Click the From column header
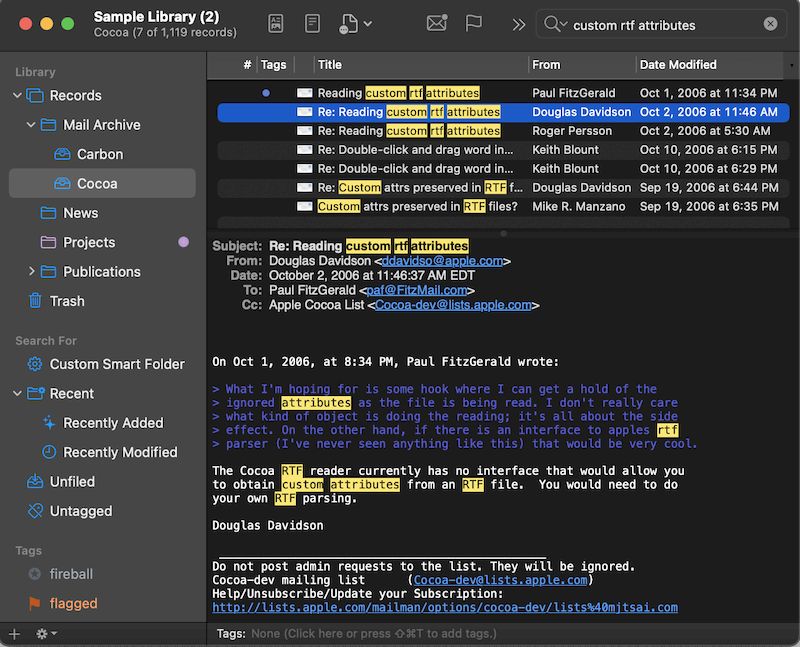The height and width of the screenshot is (647, 800). tap(546, 64)
